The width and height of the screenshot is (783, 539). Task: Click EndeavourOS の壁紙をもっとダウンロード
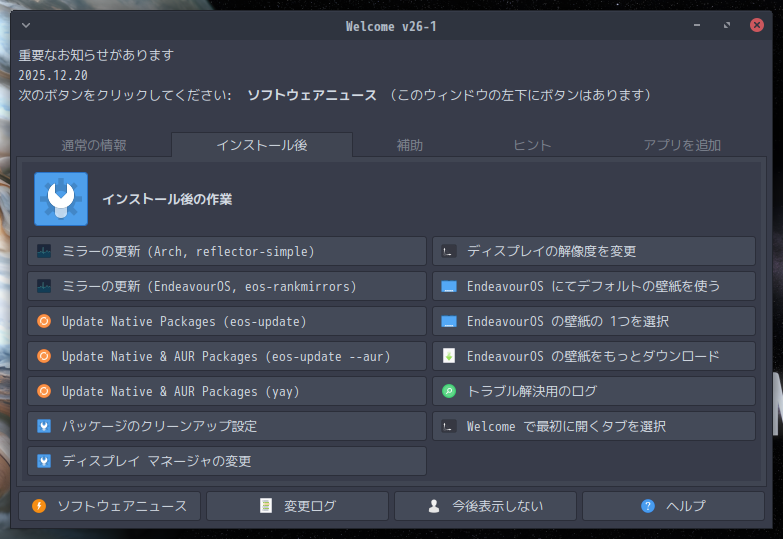tap(594, 356)
